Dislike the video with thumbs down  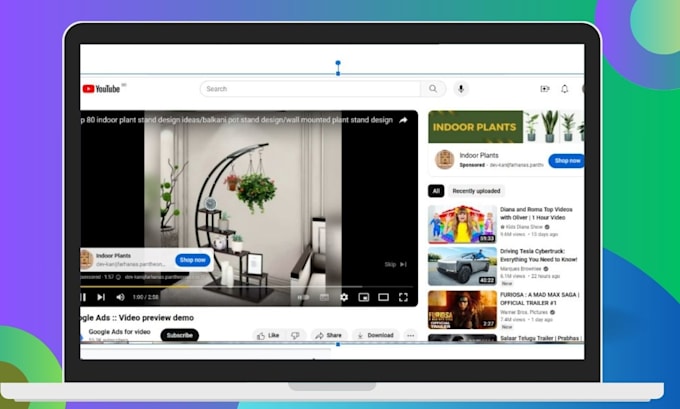click(x=295, y=335)
